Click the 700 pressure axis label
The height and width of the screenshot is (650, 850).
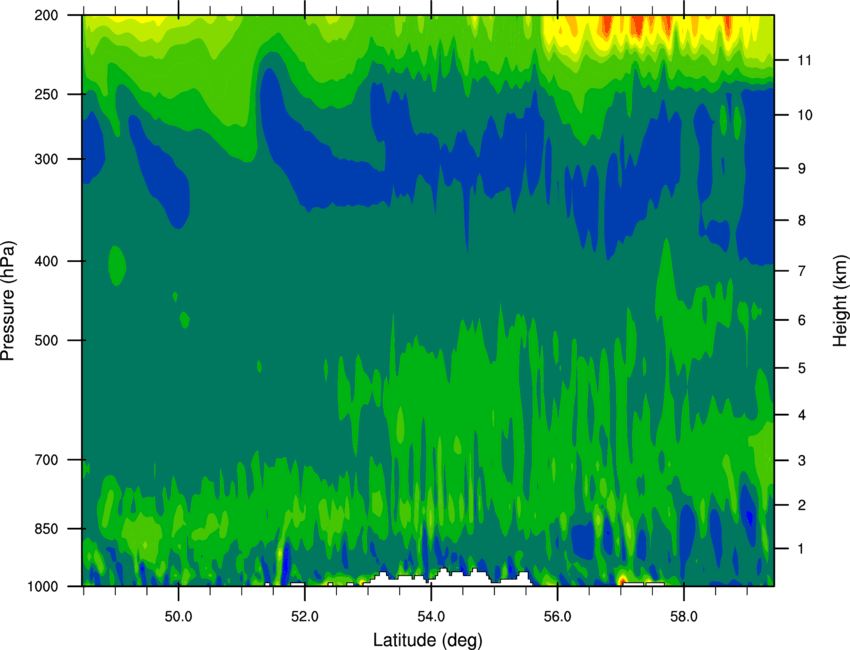tap(47, 460)
